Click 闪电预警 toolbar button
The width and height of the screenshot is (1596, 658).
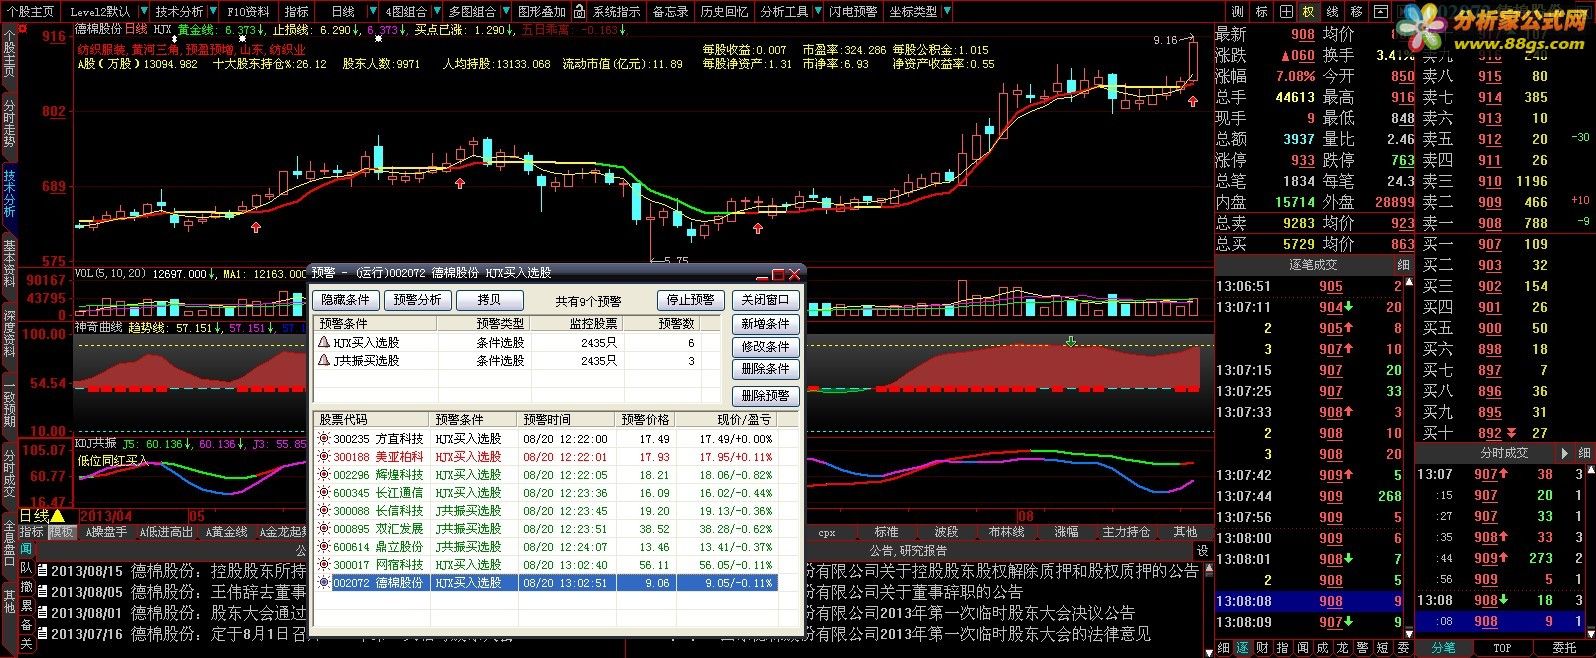[853, 11]
